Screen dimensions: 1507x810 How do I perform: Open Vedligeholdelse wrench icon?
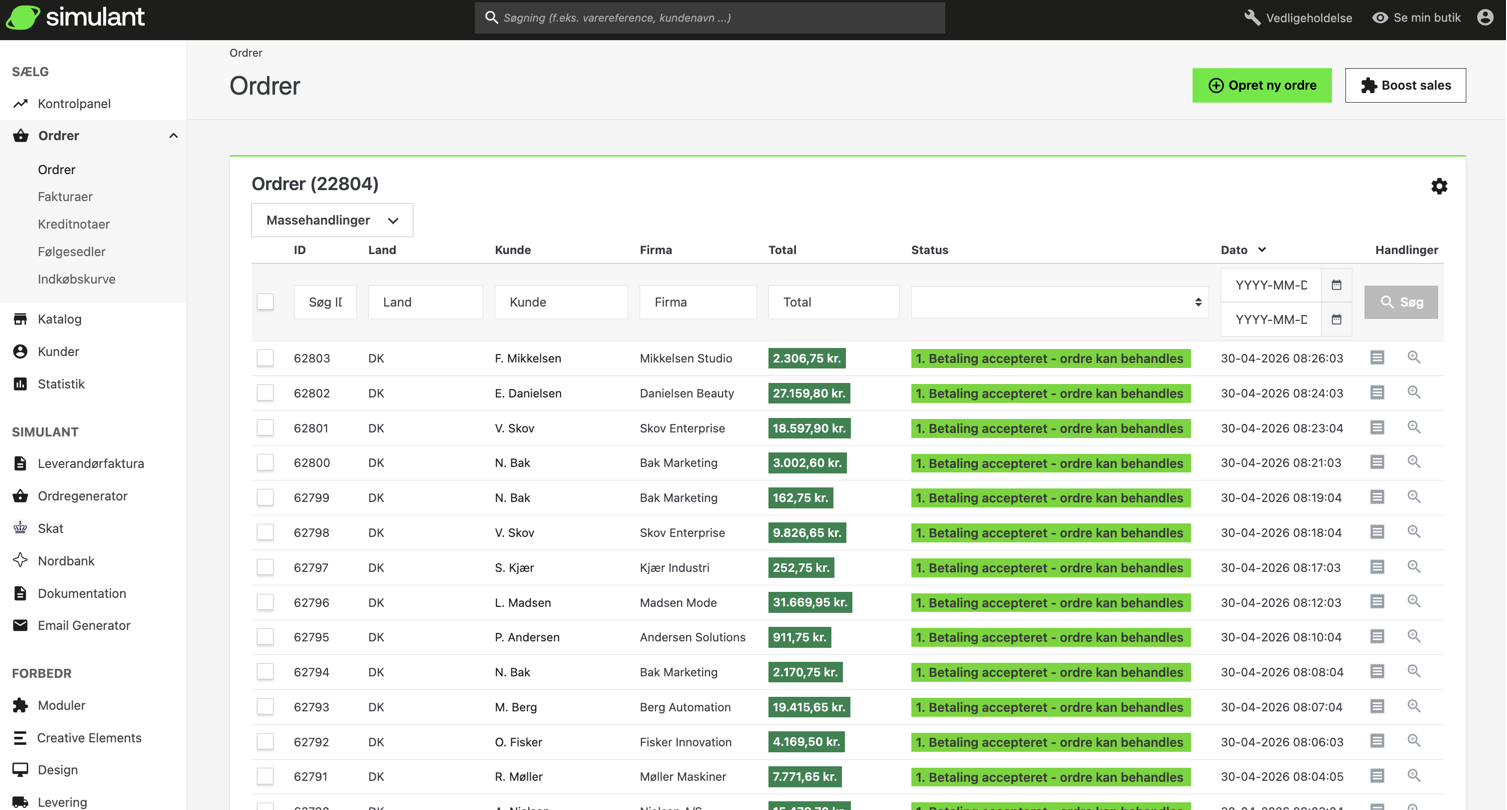1252,18
